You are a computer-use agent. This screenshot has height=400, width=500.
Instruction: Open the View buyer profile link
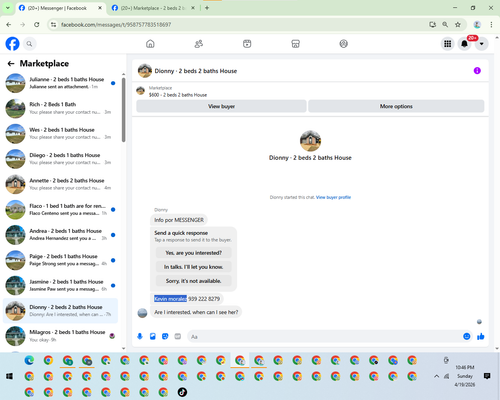pos(333,197)
